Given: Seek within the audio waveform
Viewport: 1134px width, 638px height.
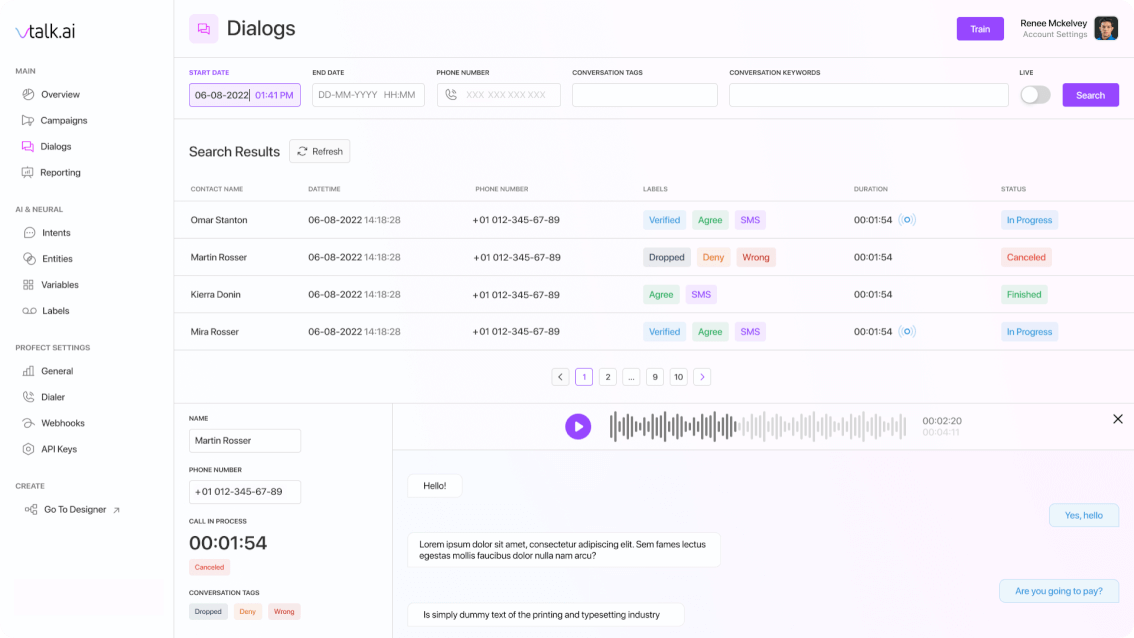Looking at the screenshot, I should pyautogui.click(x=757, y=427).
